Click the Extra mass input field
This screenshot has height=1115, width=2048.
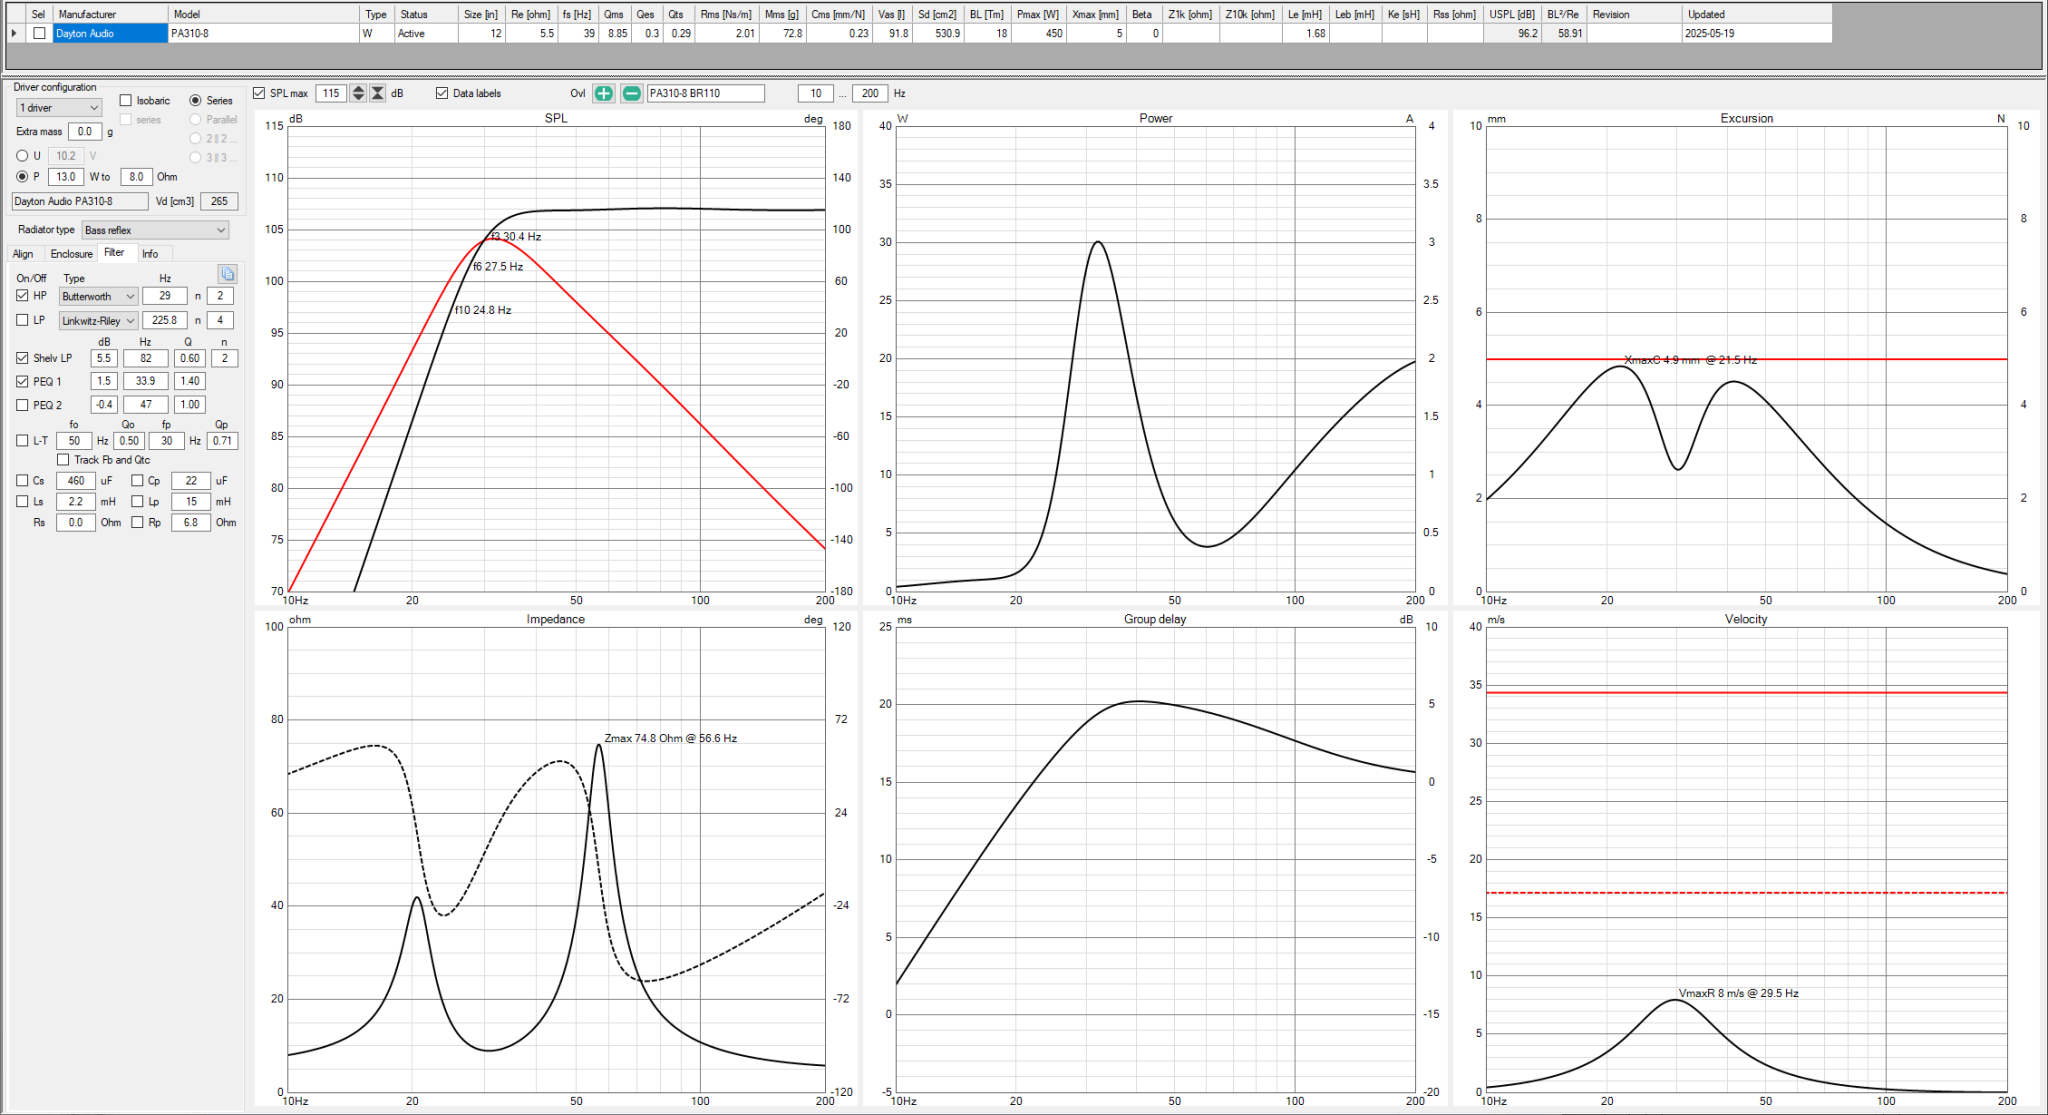click(x=85, y=131)
